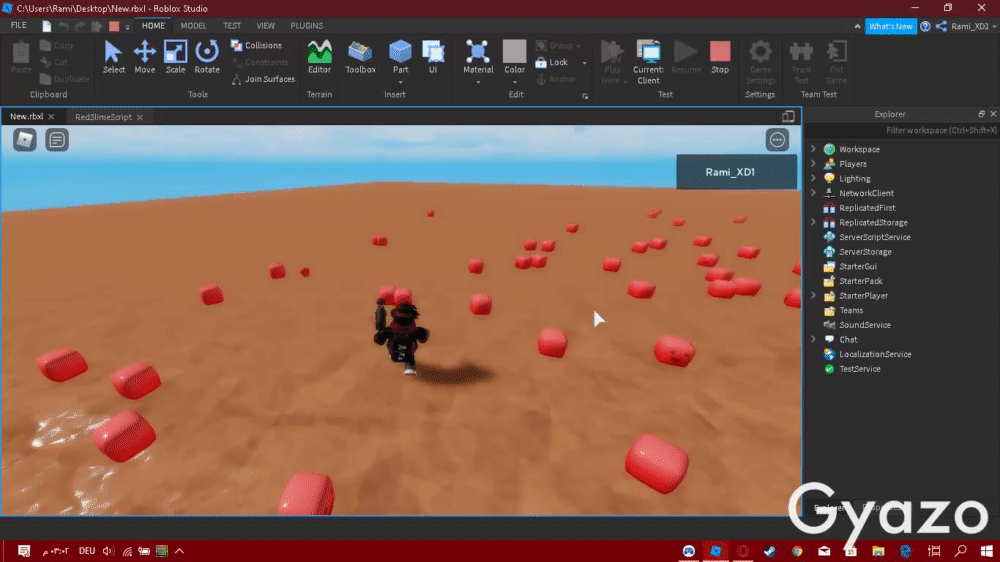Viewport: 1000px width, 562px height.
Task: Click the red stop square in quick access bar
Action: tap(114, 26)
